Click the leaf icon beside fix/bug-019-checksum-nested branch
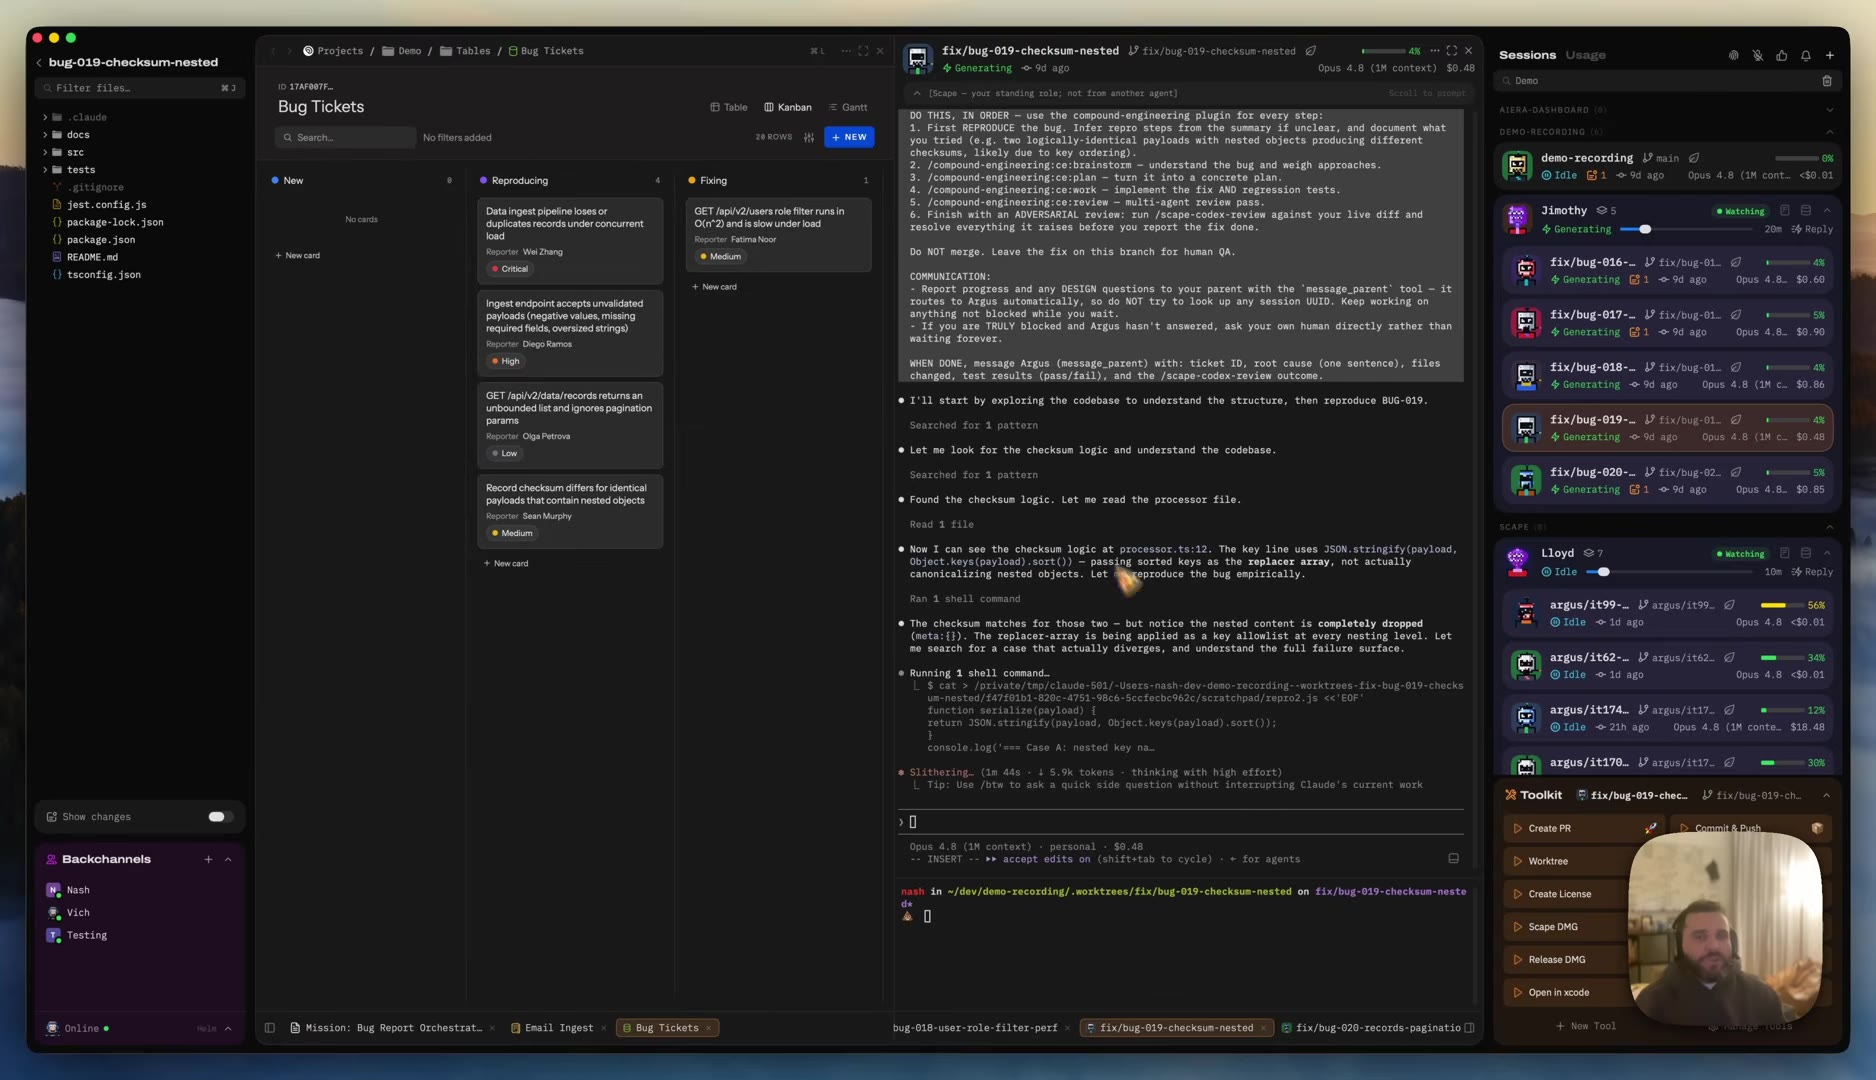The image size is (1876, 1080). pos(1310,51)
